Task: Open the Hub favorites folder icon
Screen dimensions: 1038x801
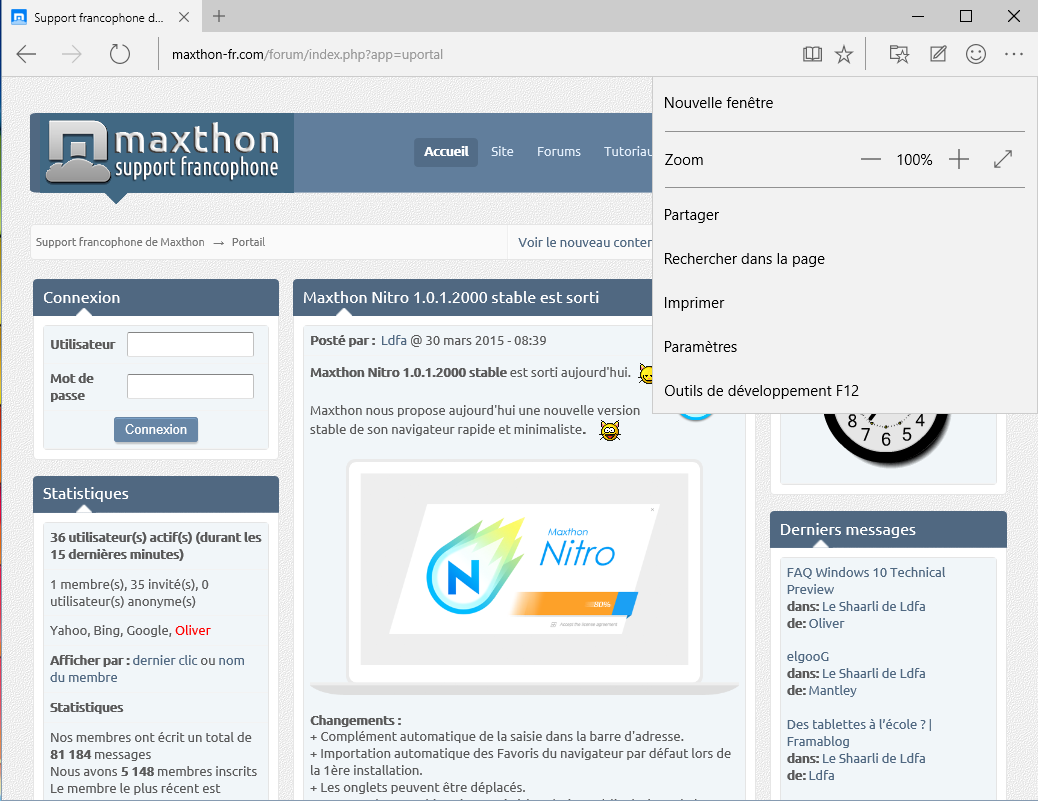Action: click(899, 54)
